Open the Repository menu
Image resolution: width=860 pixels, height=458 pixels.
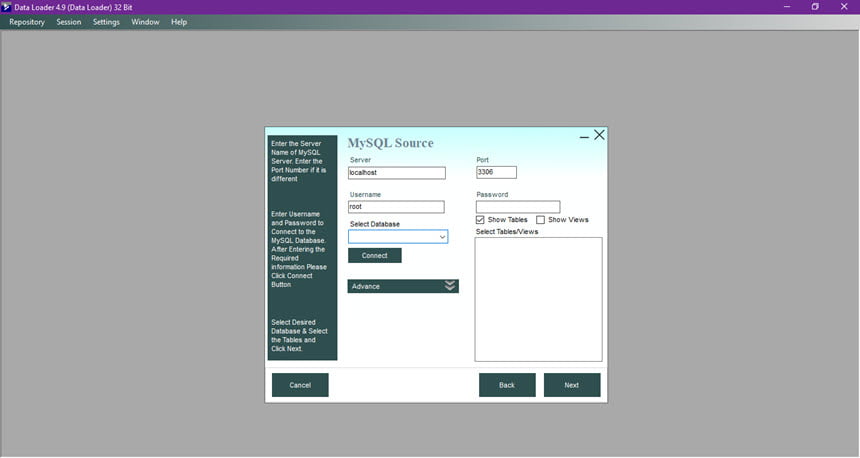(x=27, y=22)
